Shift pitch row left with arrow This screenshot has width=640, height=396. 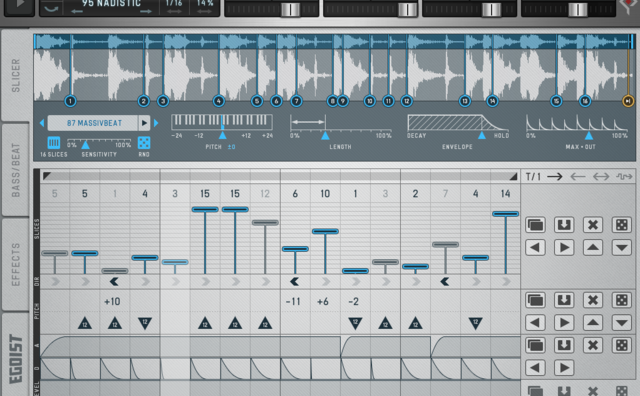(x=535, y=323)
